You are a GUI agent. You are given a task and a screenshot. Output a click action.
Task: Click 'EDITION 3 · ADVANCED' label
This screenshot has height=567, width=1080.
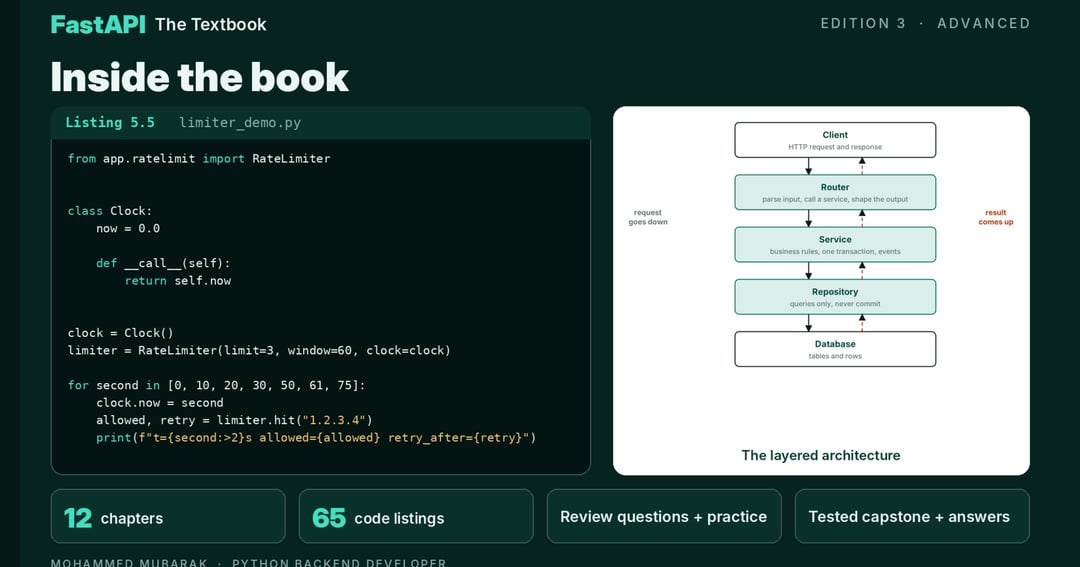point(925,23)
